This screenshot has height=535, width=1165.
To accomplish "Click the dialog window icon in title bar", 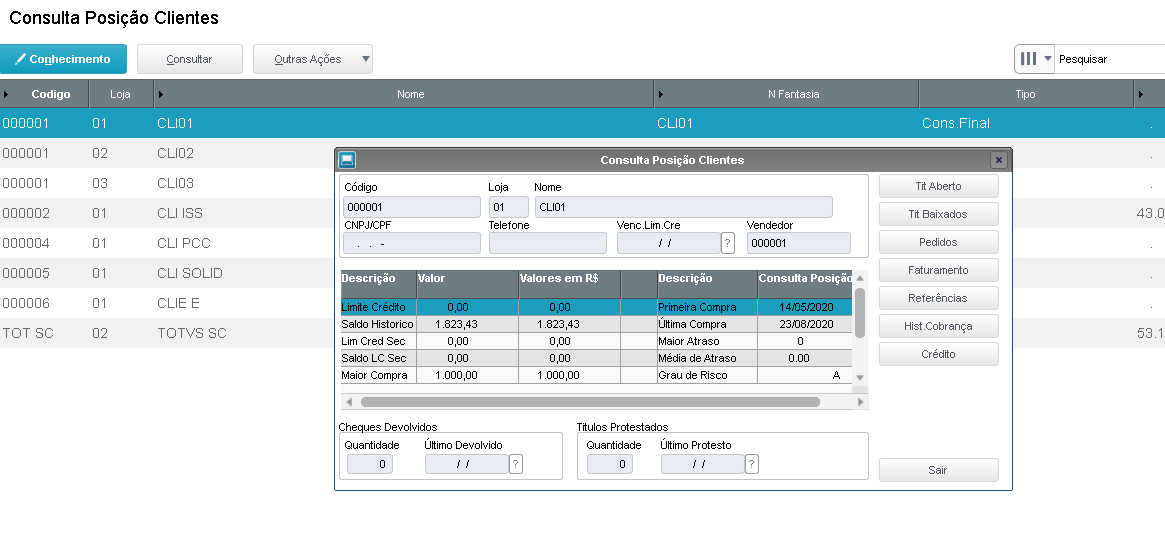I will click(x=347, y=160).
